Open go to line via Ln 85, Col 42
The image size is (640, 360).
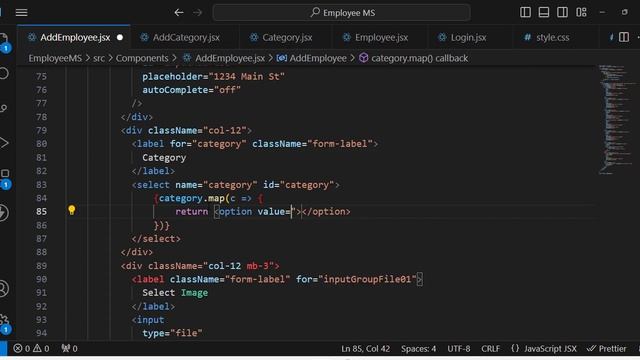point(365,349)
